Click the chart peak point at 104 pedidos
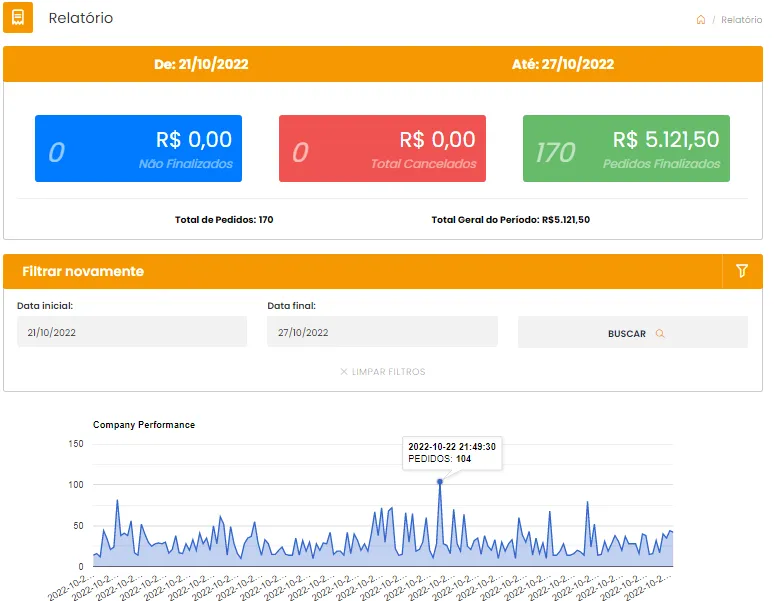Image resolution: width=784 pixels, height=601 pixels. pos(440,482)
